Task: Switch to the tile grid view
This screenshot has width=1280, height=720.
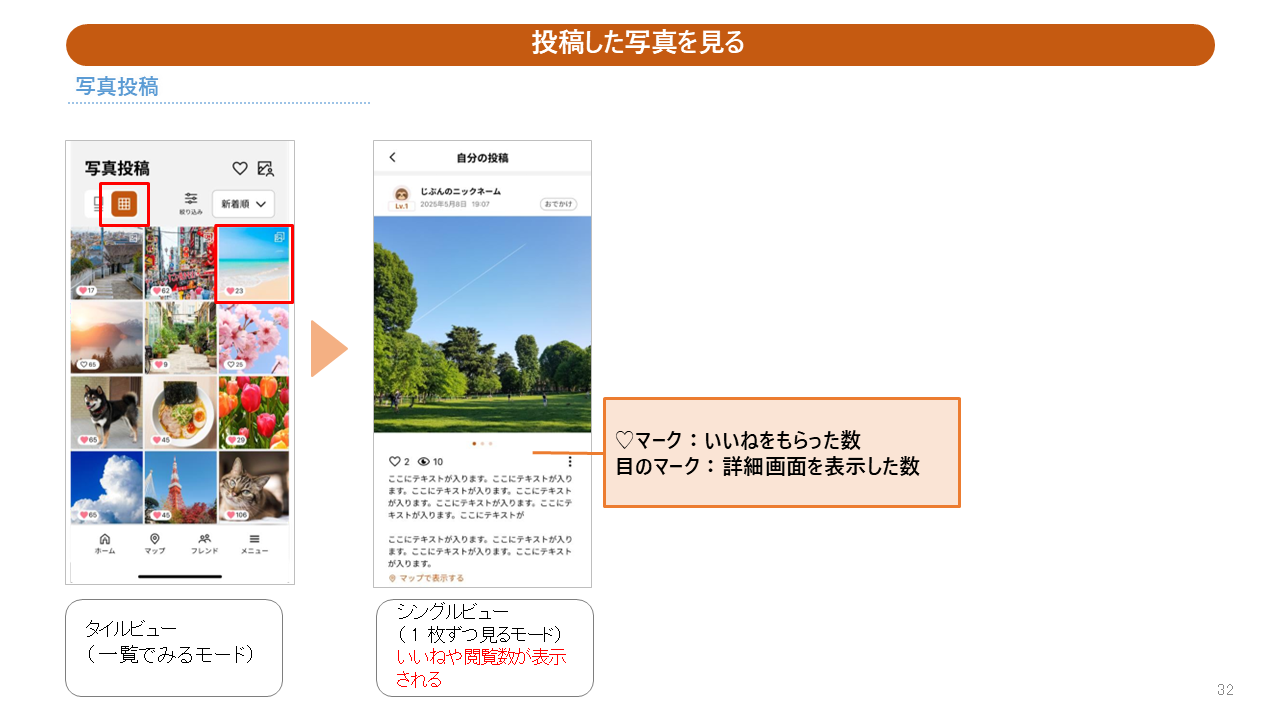Action: [124, 204]
